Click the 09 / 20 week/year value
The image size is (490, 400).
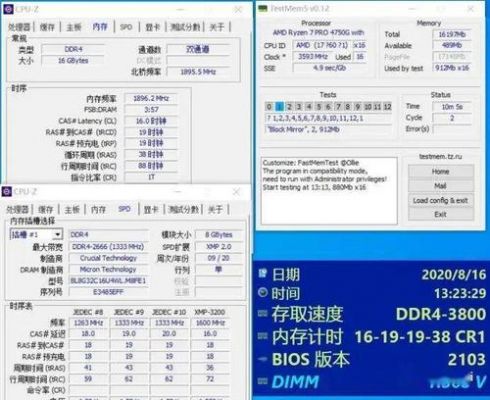pyautogui.click(x=219, y=258)
